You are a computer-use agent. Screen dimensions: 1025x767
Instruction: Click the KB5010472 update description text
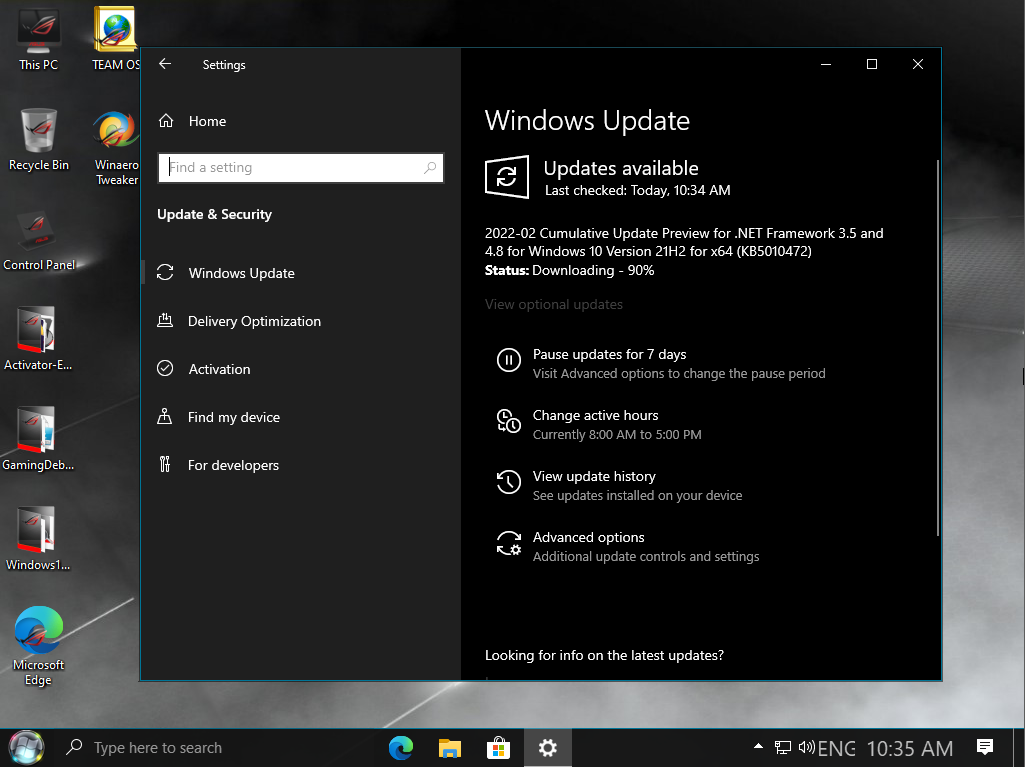pos(684,242)
